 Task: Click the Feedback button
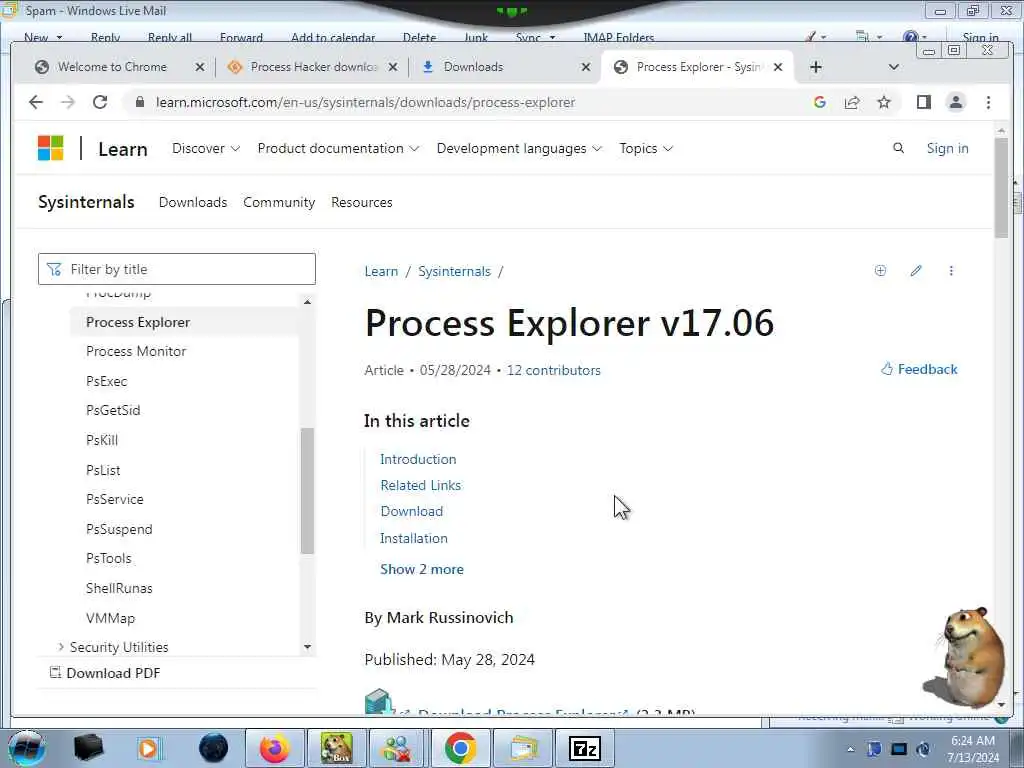point(919,369)
